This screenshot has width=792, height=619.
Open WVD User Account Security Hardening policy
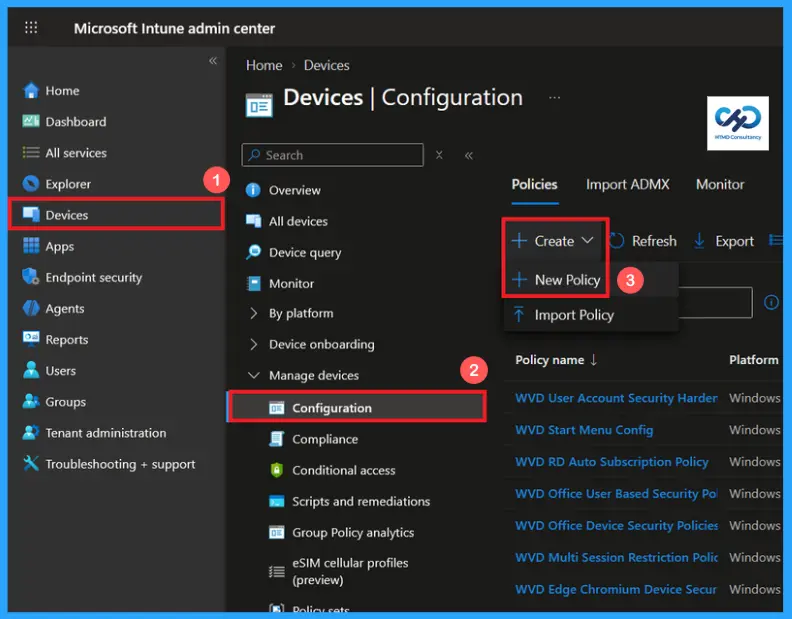(x=616, y=398)
